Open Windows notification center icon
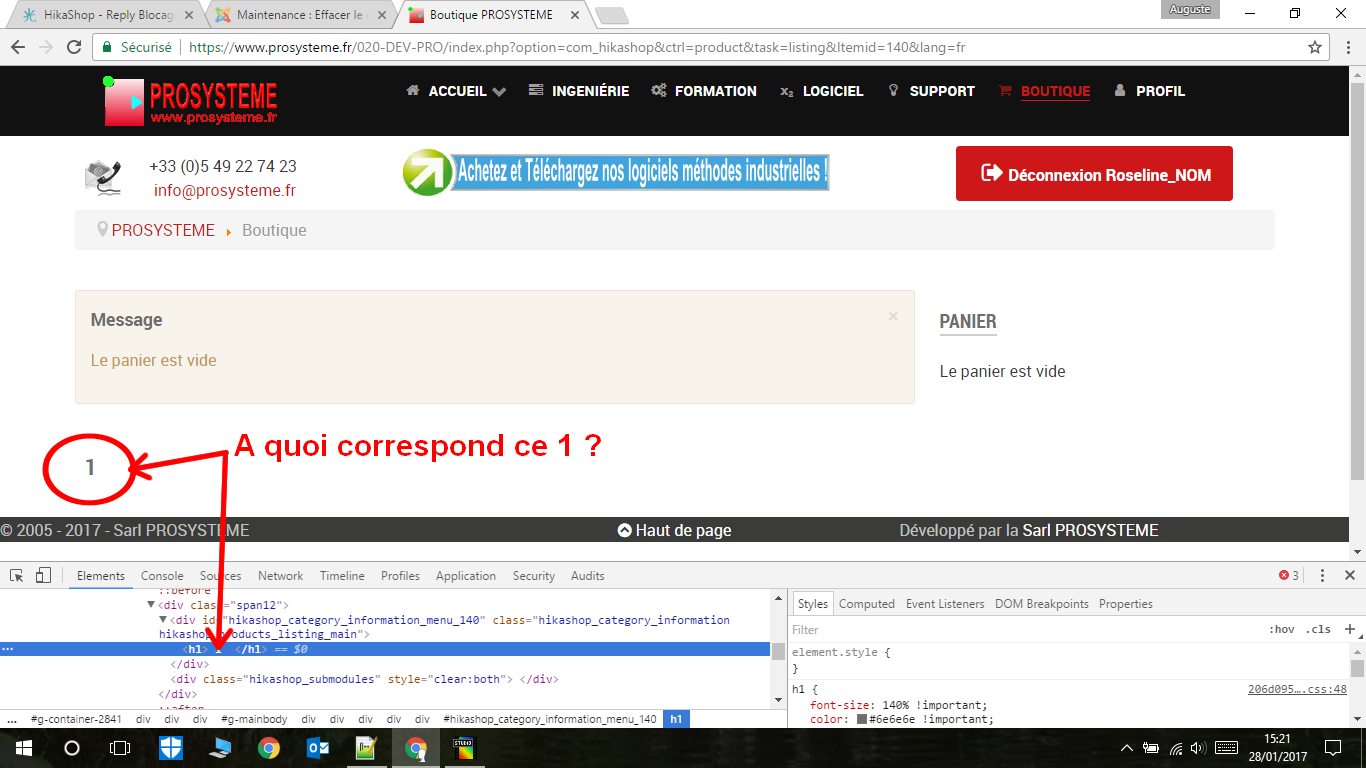1366x768 pixels. [1332, 748]
